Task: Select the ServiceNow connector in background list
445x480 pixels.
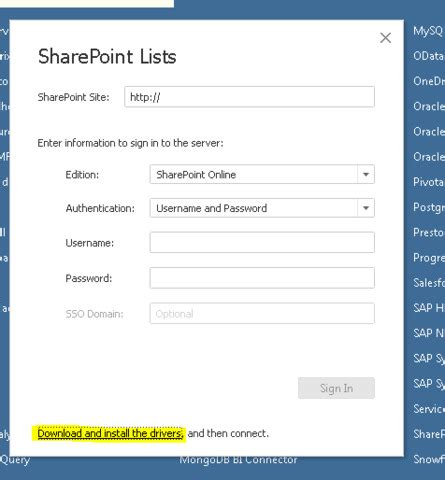Action: [429, 409]
